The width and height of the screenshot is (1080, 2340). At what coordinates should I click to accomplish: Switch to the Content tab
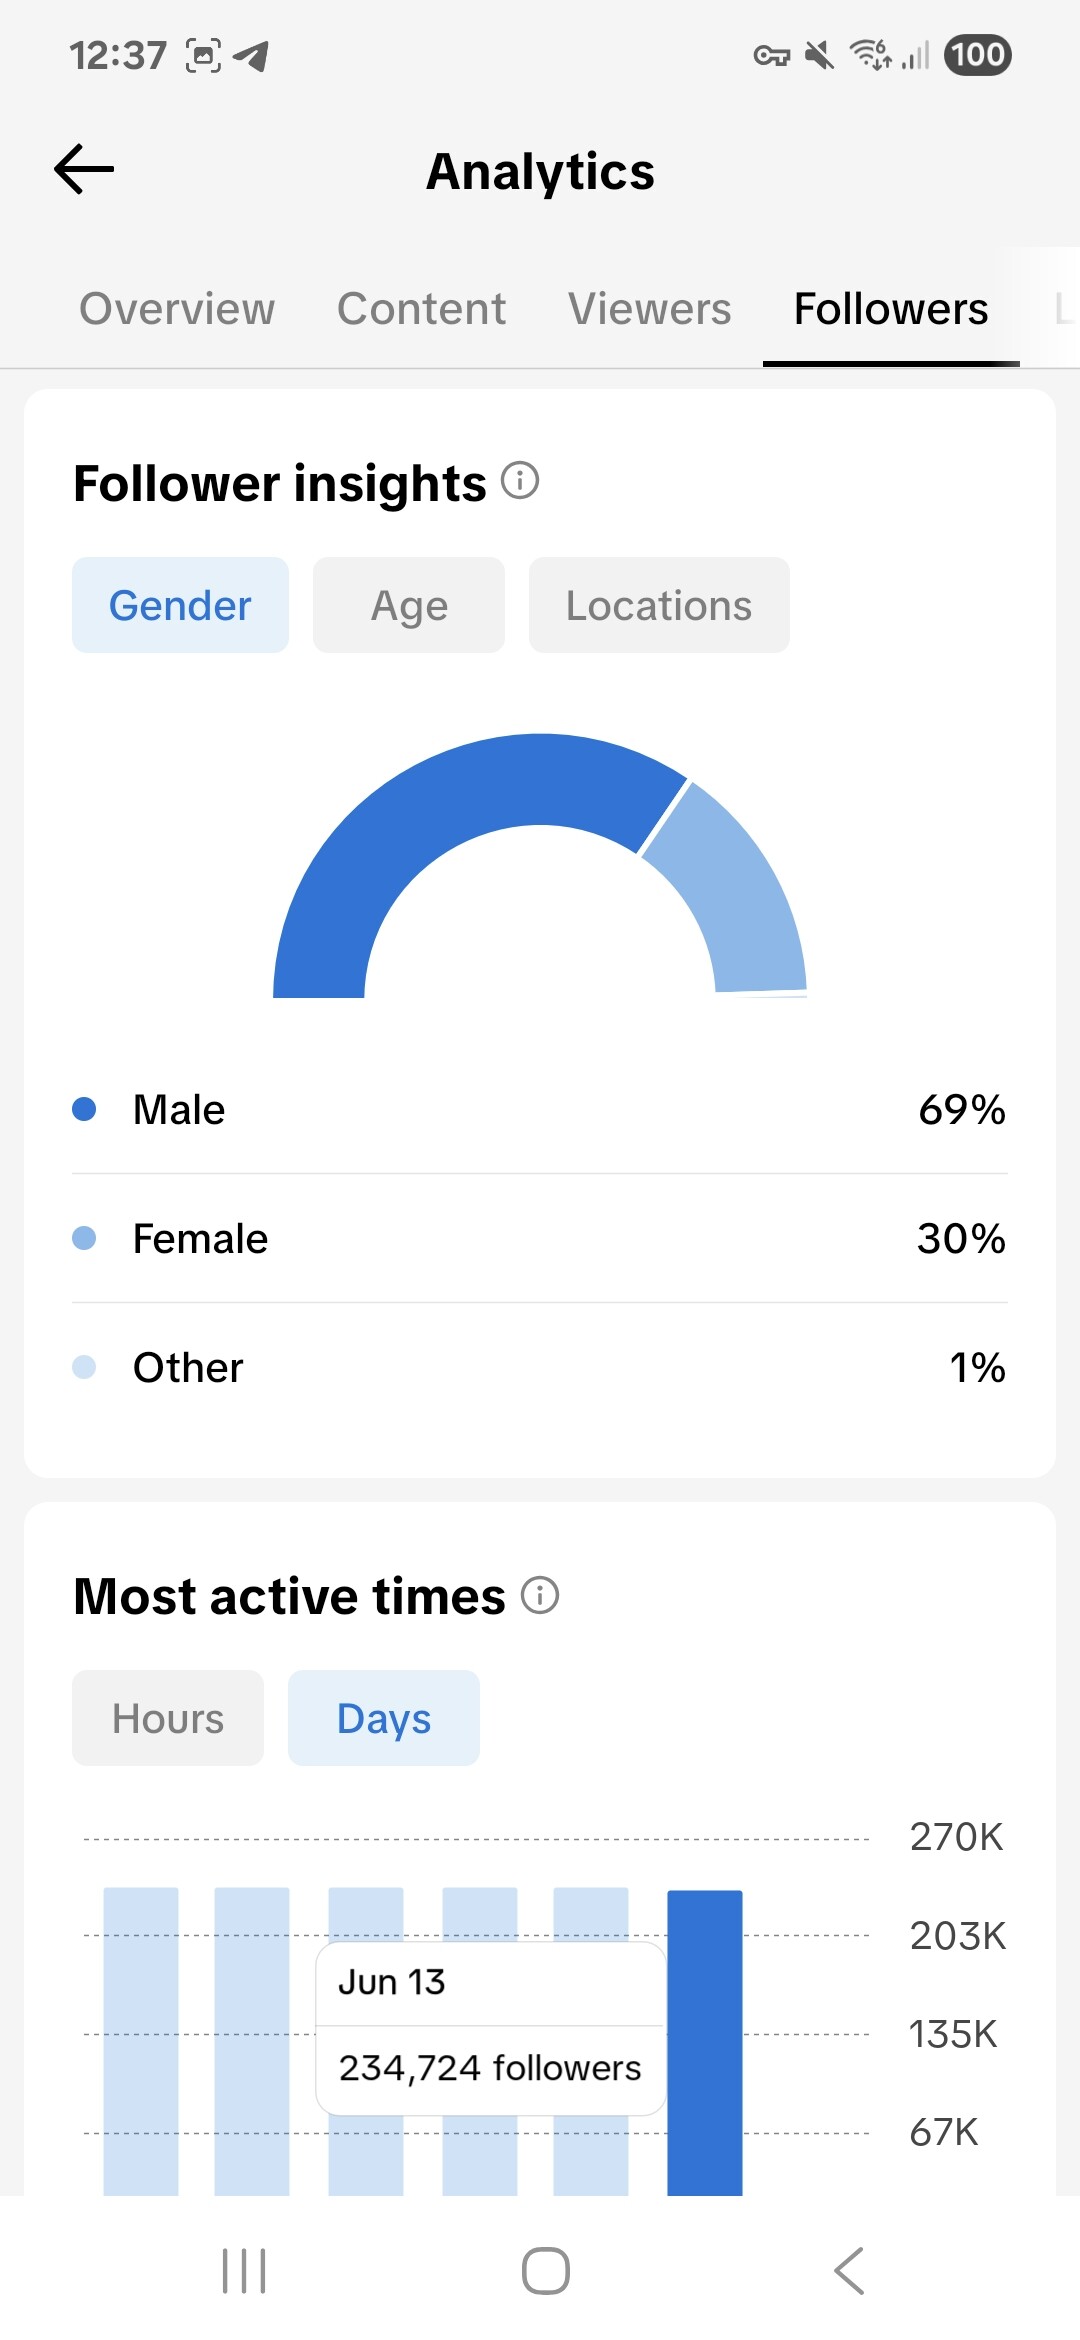421,309
